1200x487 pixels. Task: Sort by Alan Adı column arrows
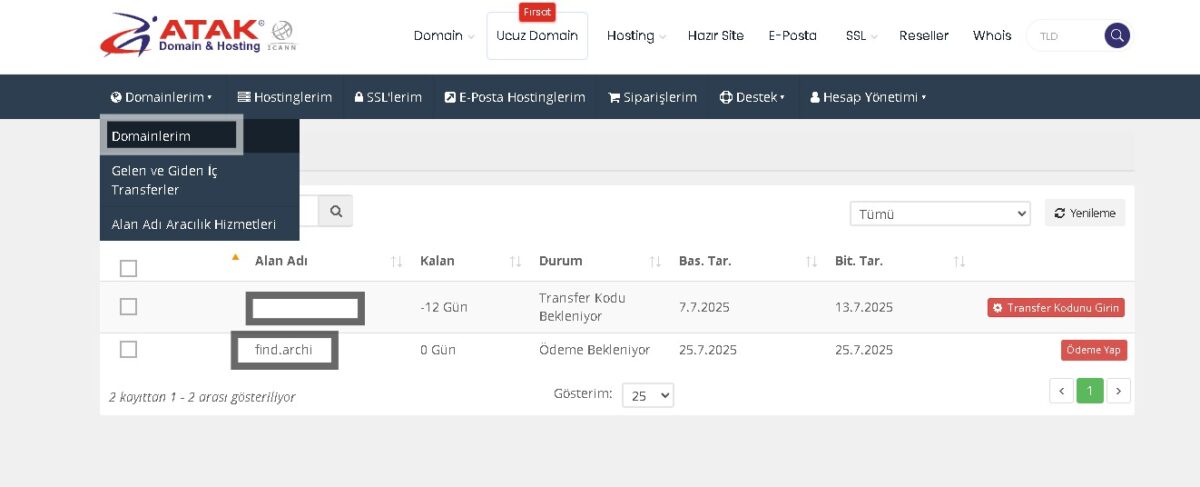pyautogui.click(x=397, y=262)
